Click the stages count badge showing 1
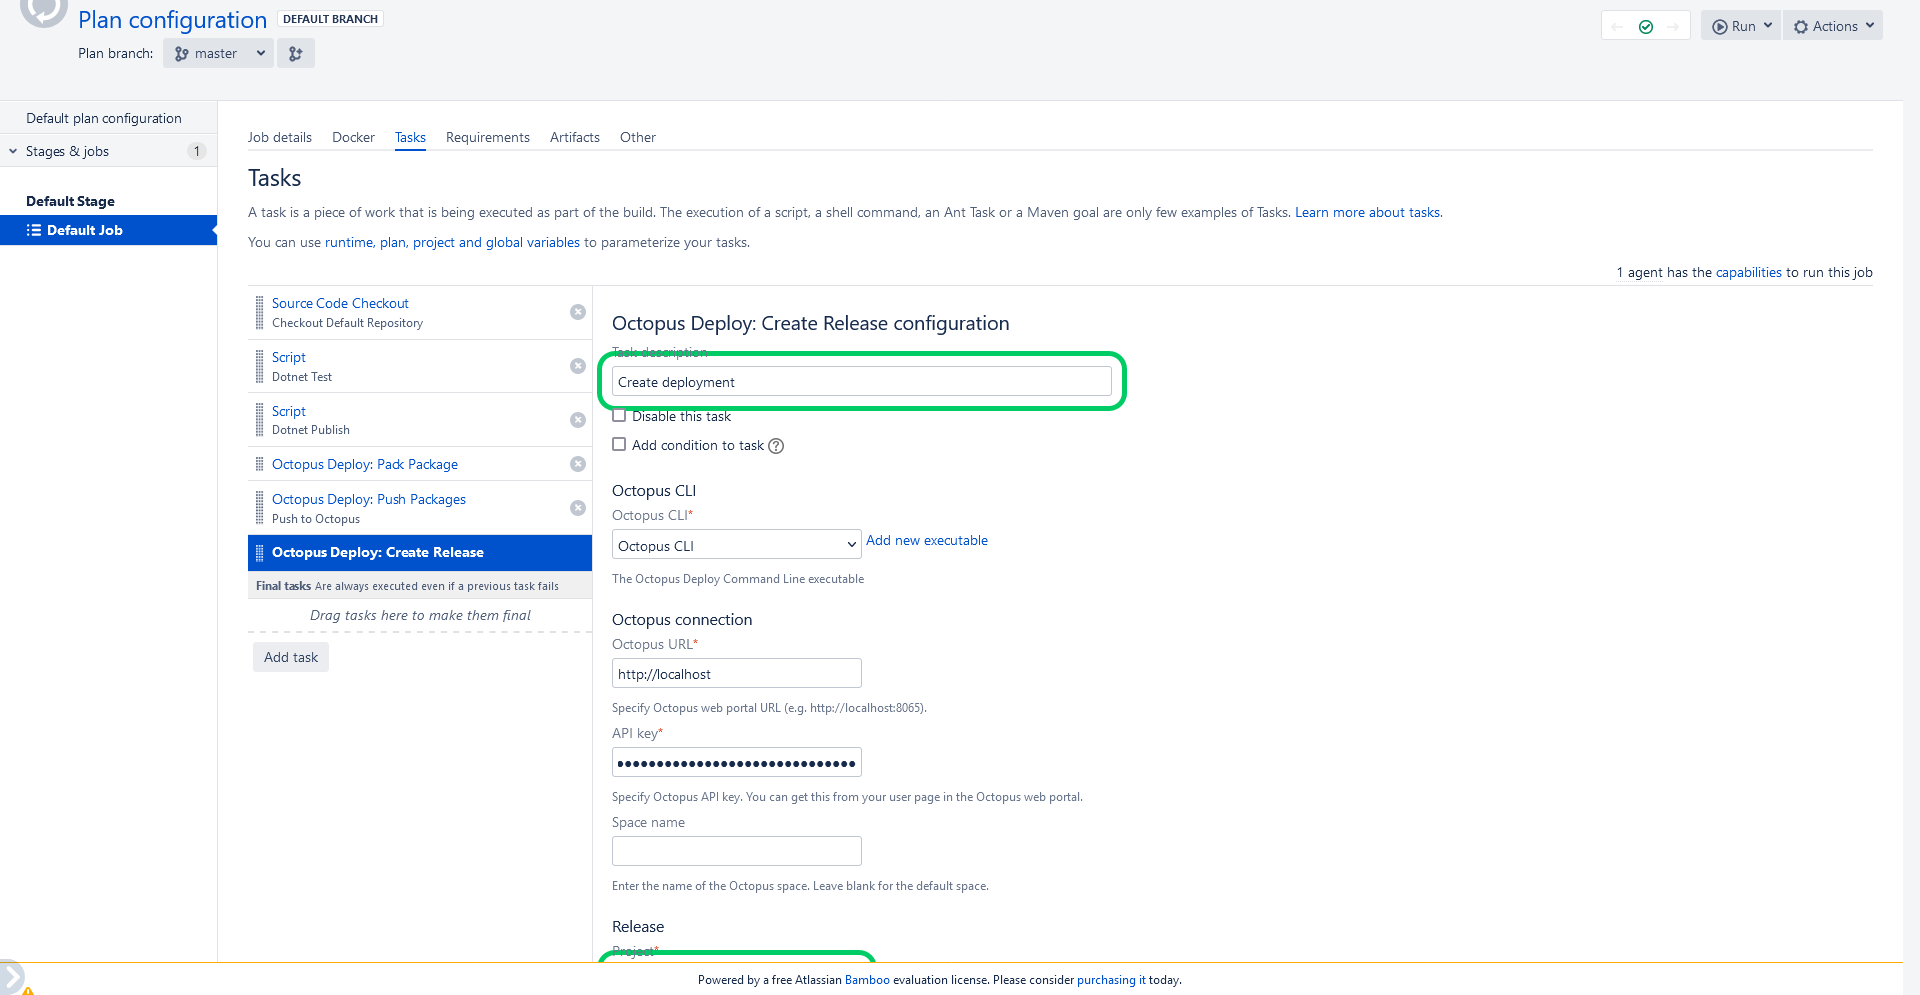This screenshot has width=1920, height=995. [x=197, y=151]
